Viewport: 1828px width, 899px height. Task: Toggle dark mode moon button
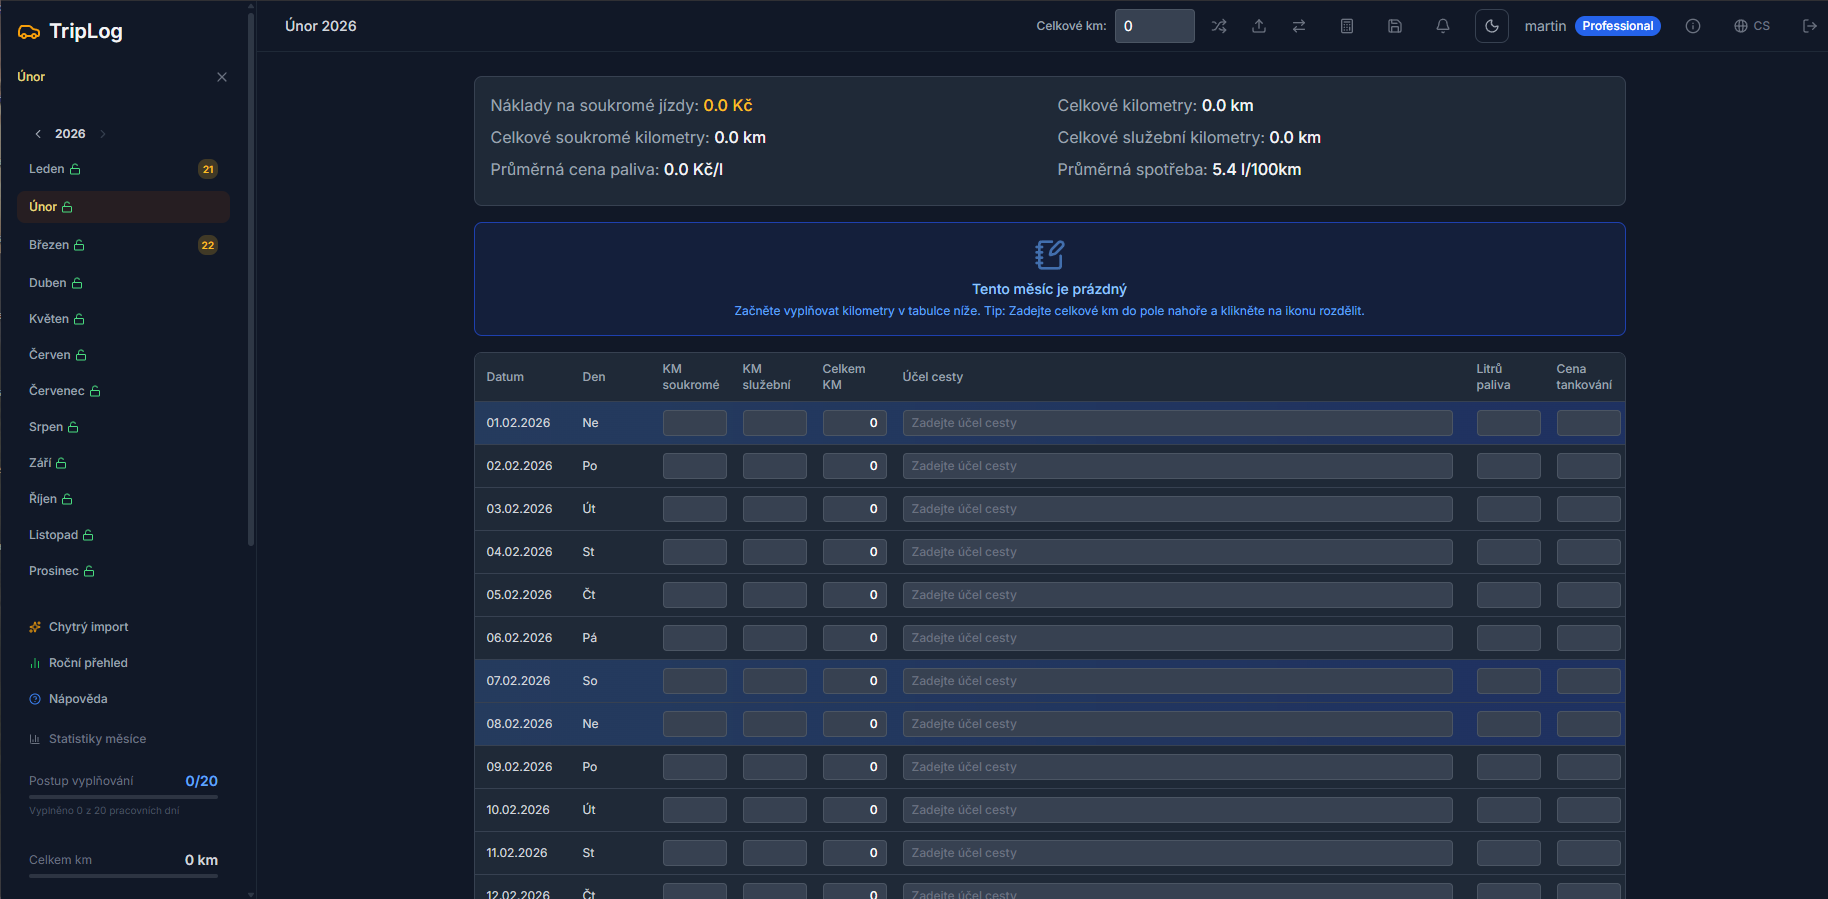tap(1492, 26)
